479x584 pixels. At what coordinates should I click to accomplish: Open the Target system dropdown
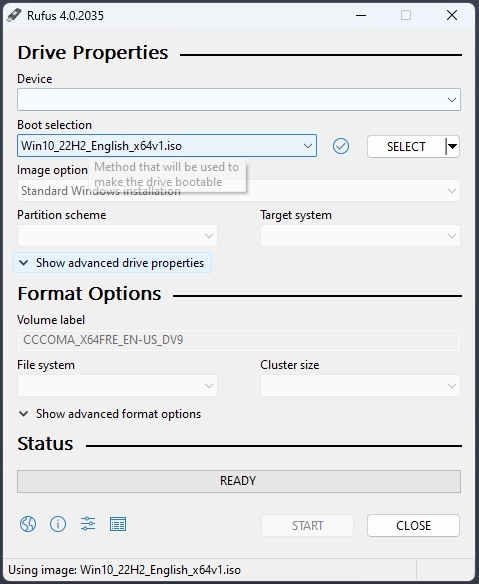[x=360, y=235]
